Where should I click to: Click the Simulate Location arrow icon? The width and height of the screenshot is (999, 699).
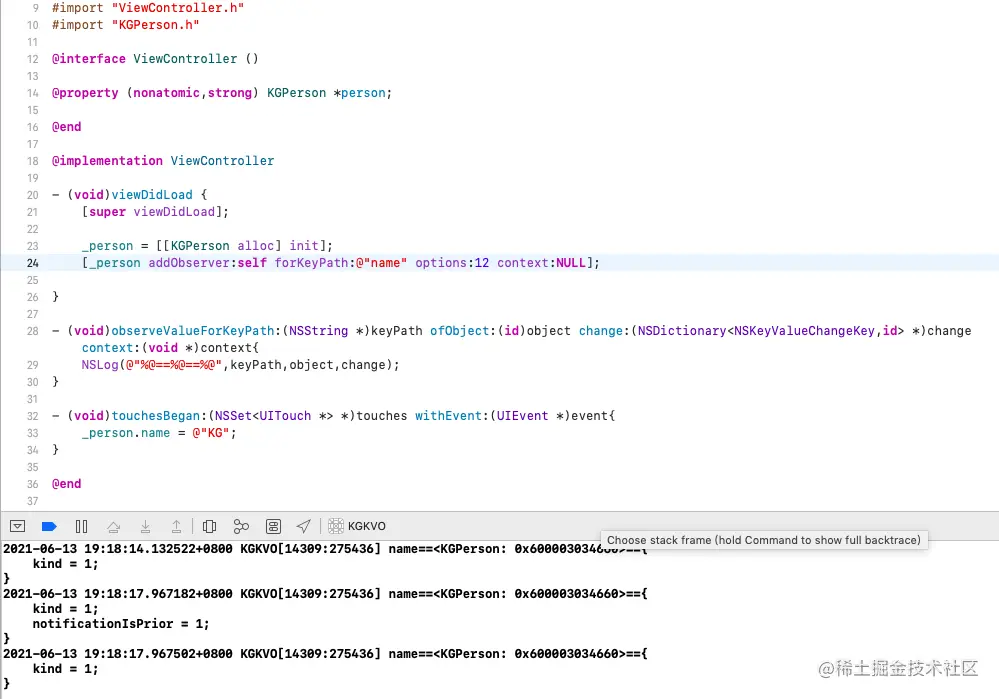pos(304,526)
